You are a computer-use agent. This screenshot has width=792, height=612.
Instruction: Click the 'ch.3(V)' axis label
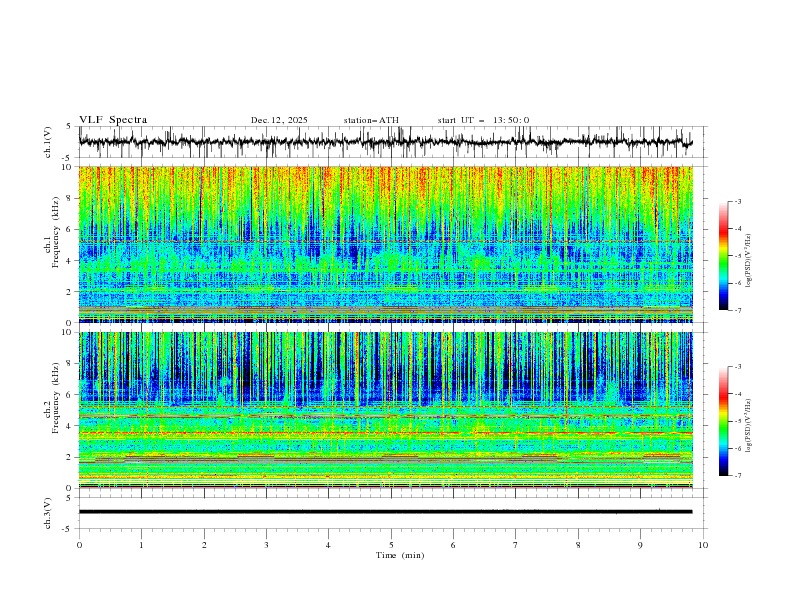48,513
